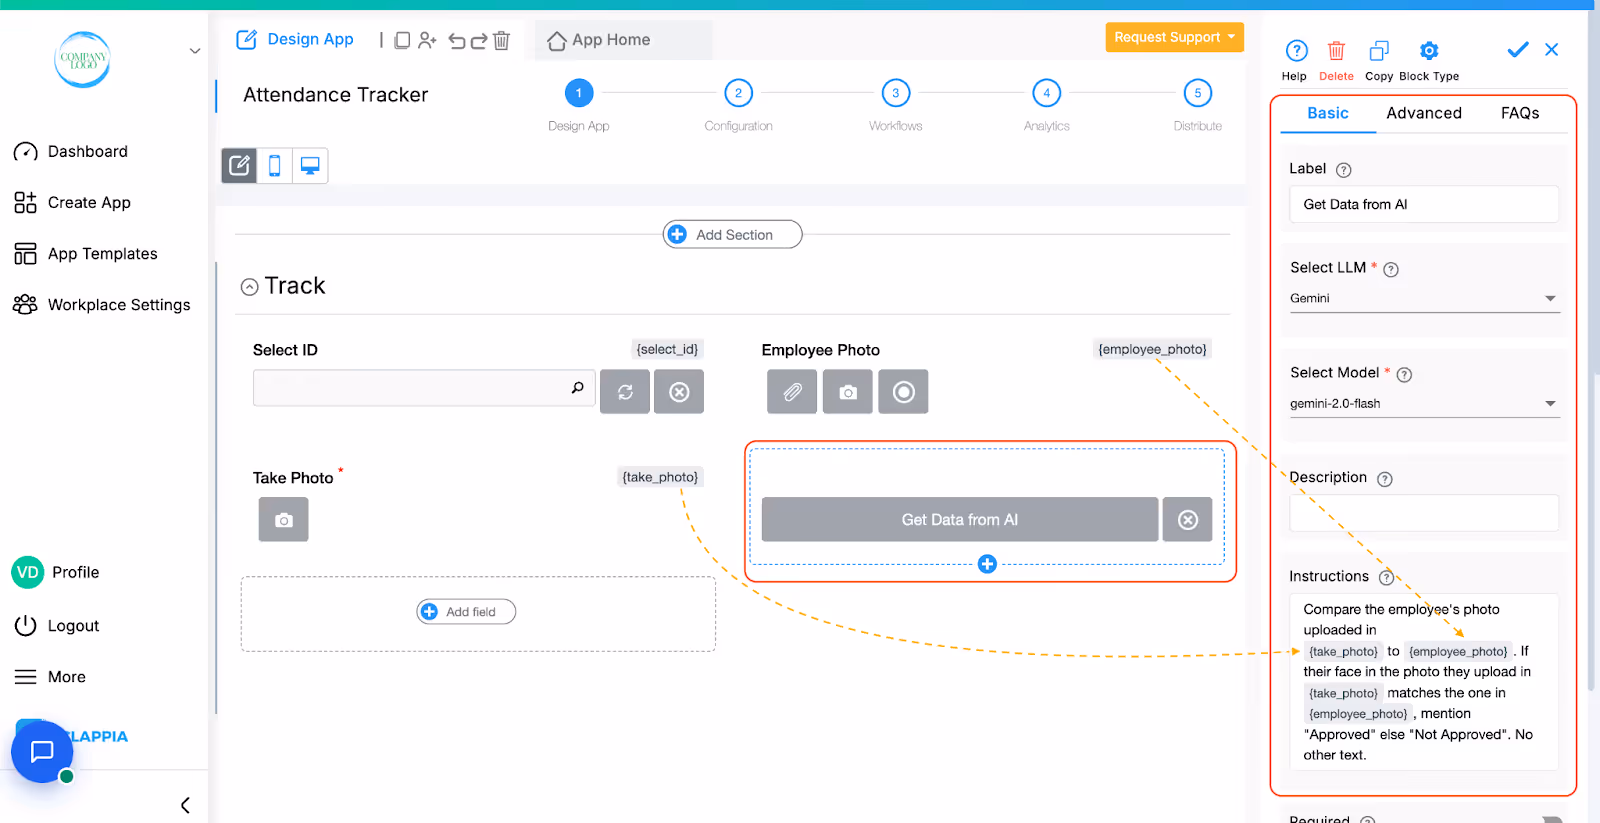Delete the block using the red trash icon
This screenshot has height=823, width=1600.
pos(1336,51)
